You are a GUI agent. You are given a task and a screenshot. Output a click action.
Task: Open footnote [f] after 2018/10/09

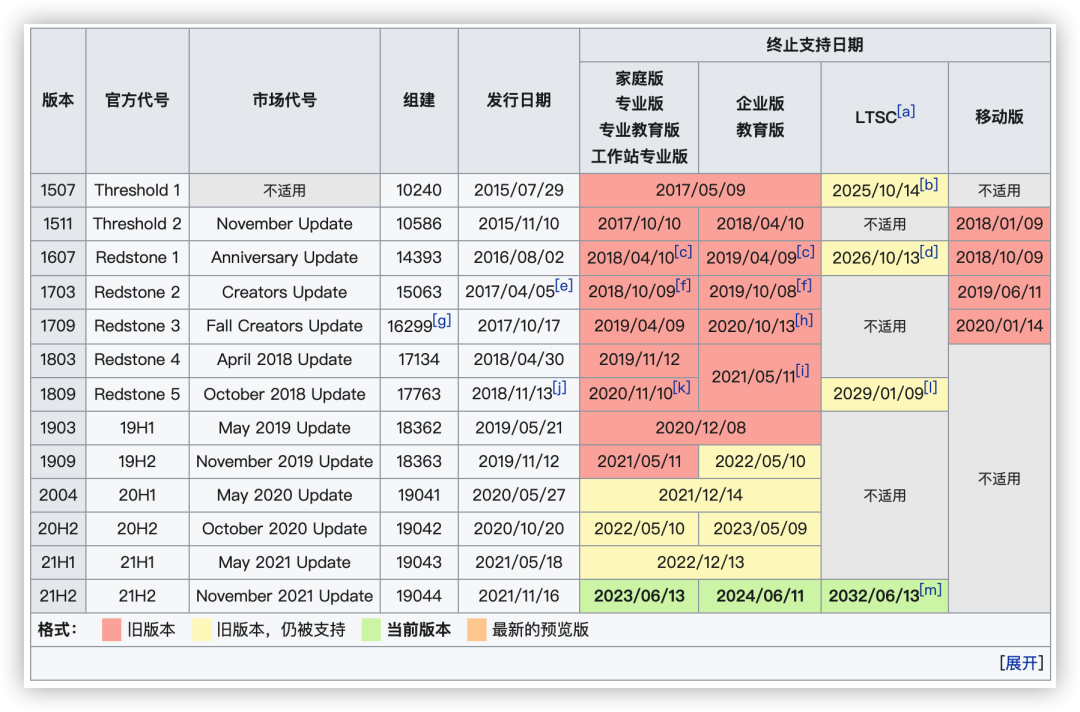(x=683, y=285)
